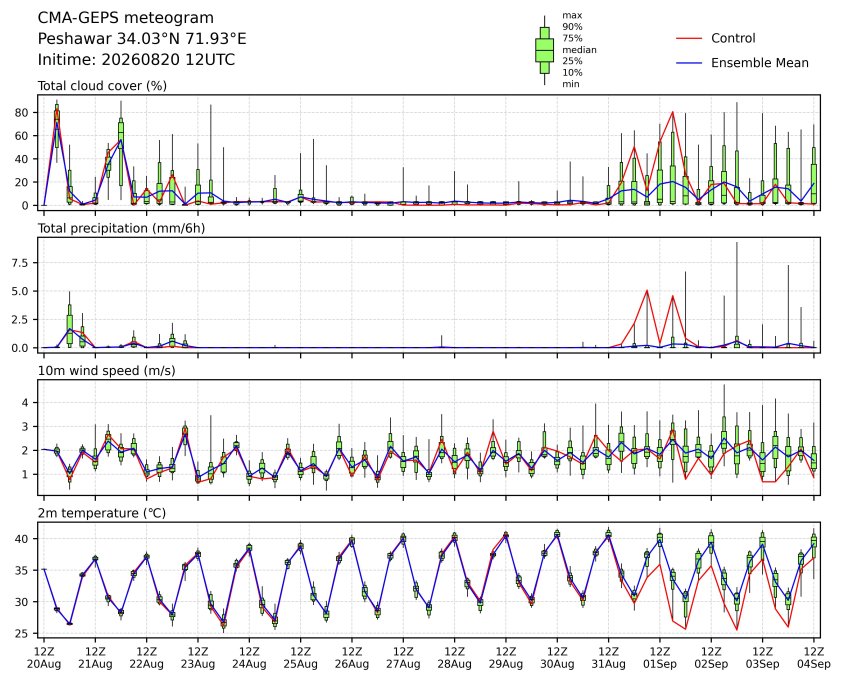Click the green box-plot legend icon

(545, 50)
